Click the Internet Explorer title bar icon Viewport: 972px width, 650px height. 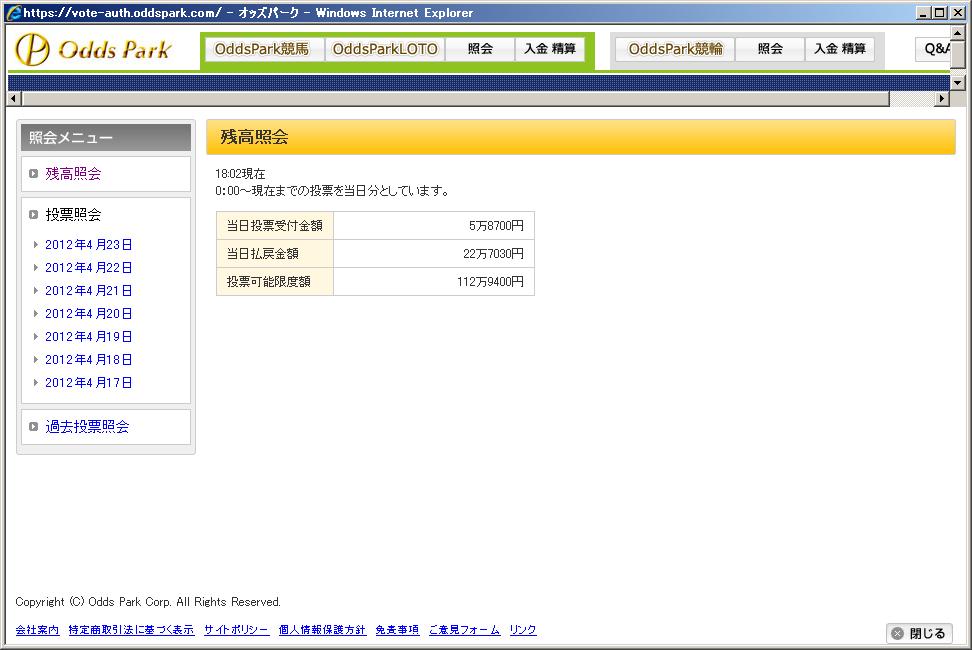[14, 12]
